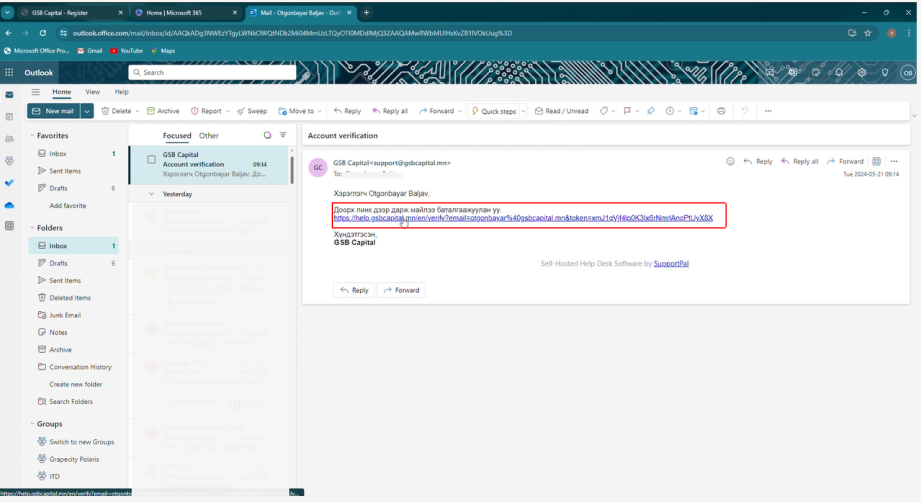
Task: Open the Report dropdown arrow
Action: point(227,111)
